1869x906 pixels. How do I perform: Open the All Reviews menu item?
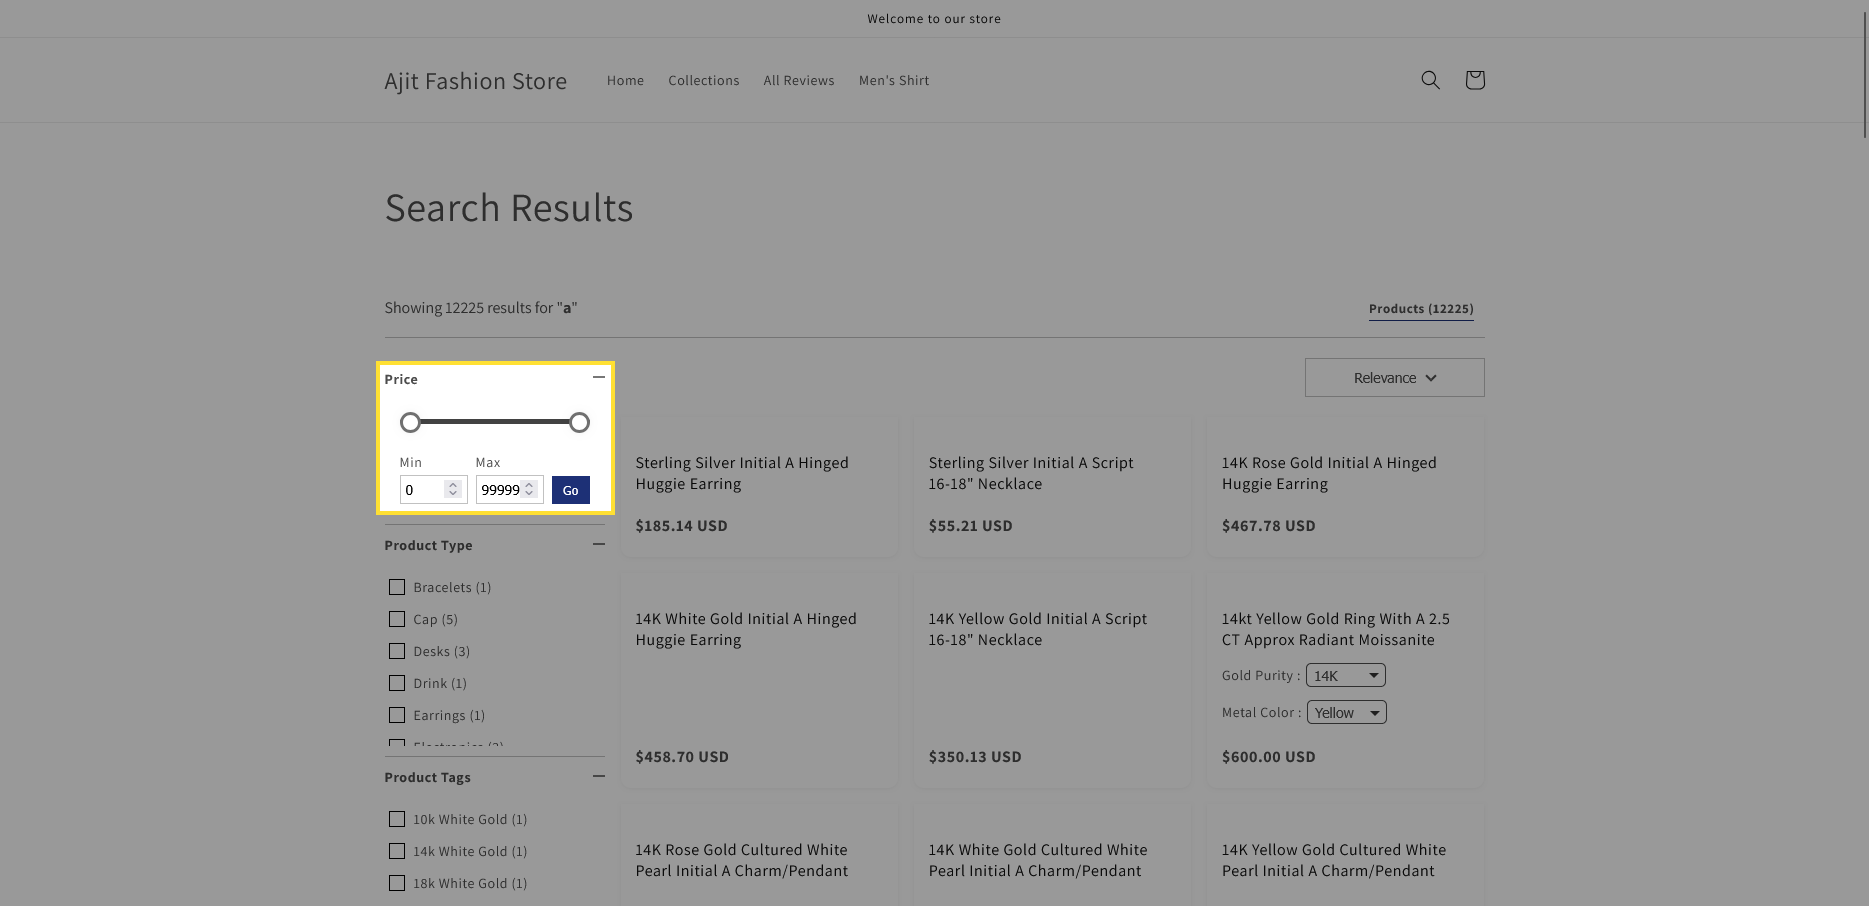798,81
